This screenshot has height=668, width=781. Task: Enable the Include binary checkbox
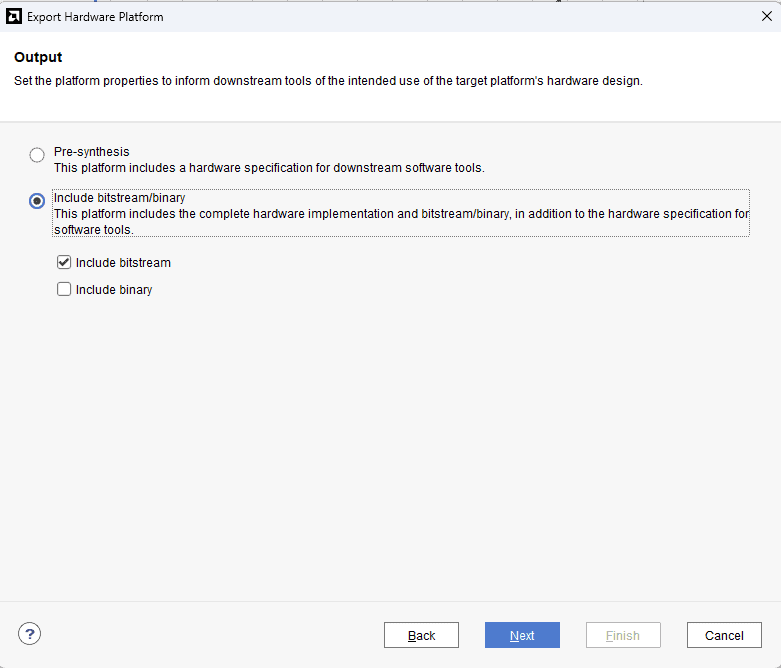pyautogui.click(x=64, y=290)
